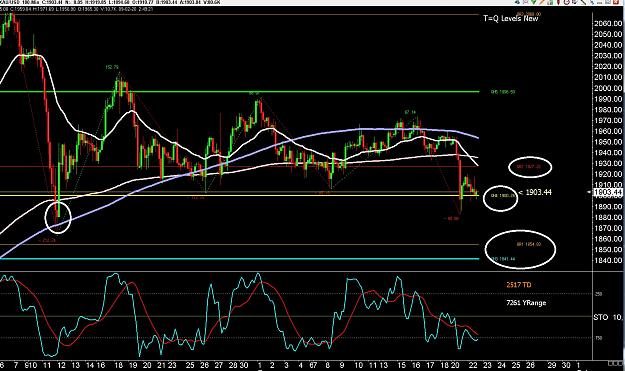Click the 2060.00 price axis label
The image size is (625, 371).
[x=608, y=24]
